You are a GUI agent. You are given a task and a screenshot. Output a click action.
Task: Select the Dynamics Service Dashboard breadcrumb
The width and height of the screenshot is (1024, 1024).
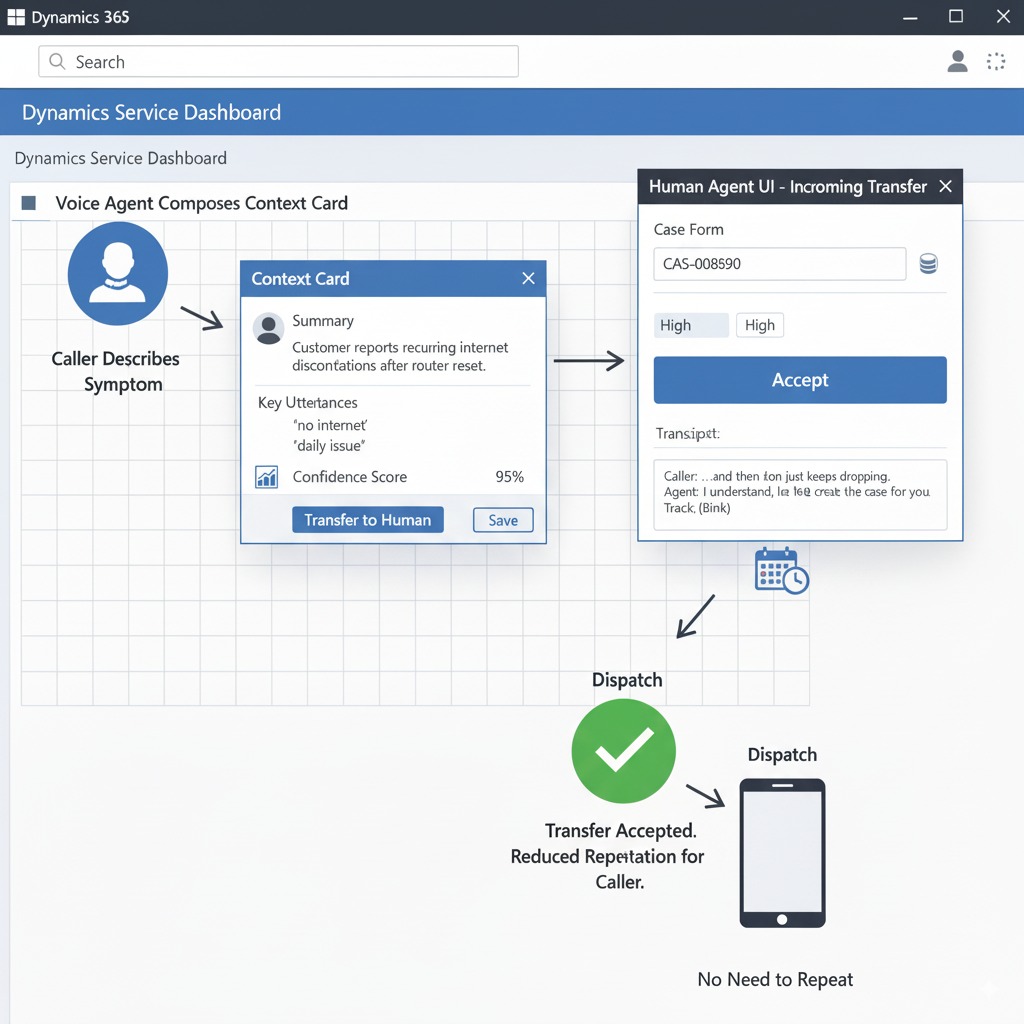121,158
